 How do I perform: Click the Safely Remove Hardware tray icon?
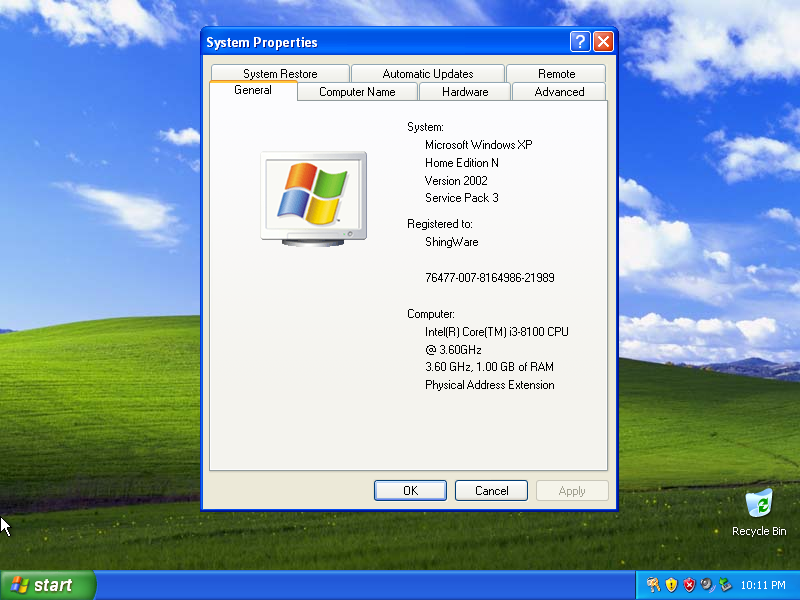click(x=725, y=585)
